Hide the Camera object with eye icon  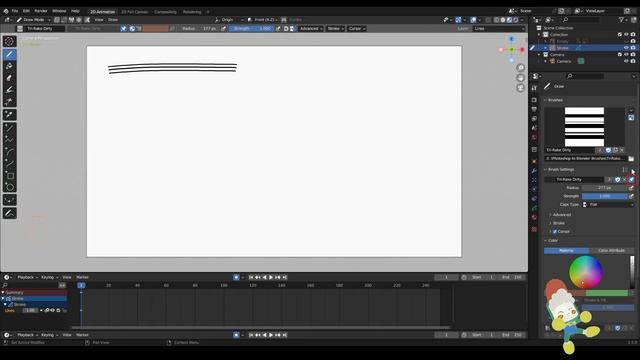626,61
